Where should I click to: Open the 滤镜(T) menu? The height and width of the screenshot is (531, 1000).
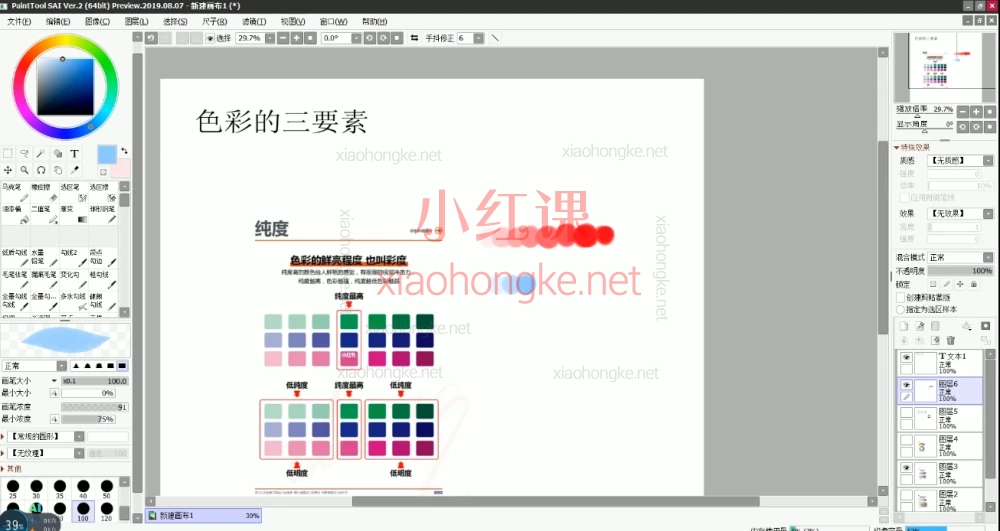[254, 22]
